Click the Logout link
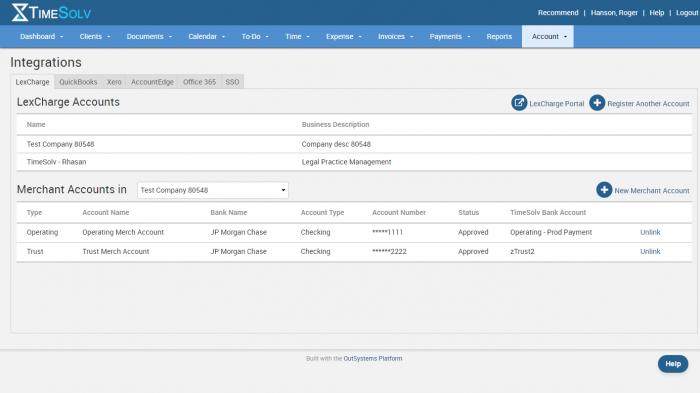The width and height of the screenshot is (700, 393). (687, 13)
